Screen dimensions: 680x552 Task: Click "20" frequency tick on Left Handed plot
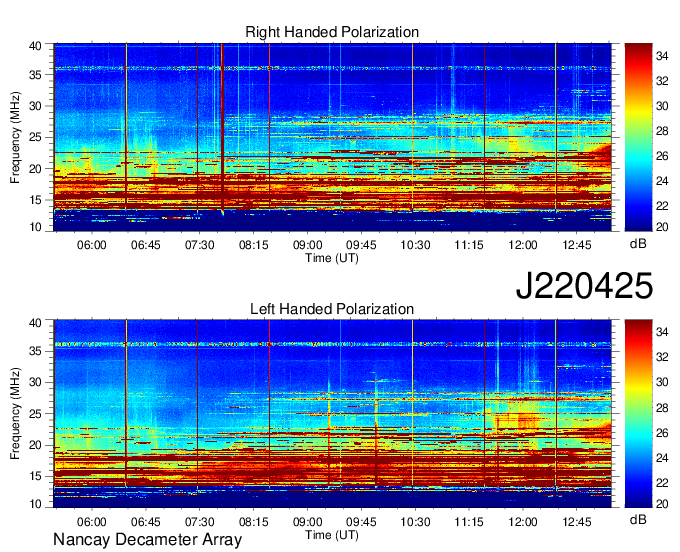click(36, 445)
